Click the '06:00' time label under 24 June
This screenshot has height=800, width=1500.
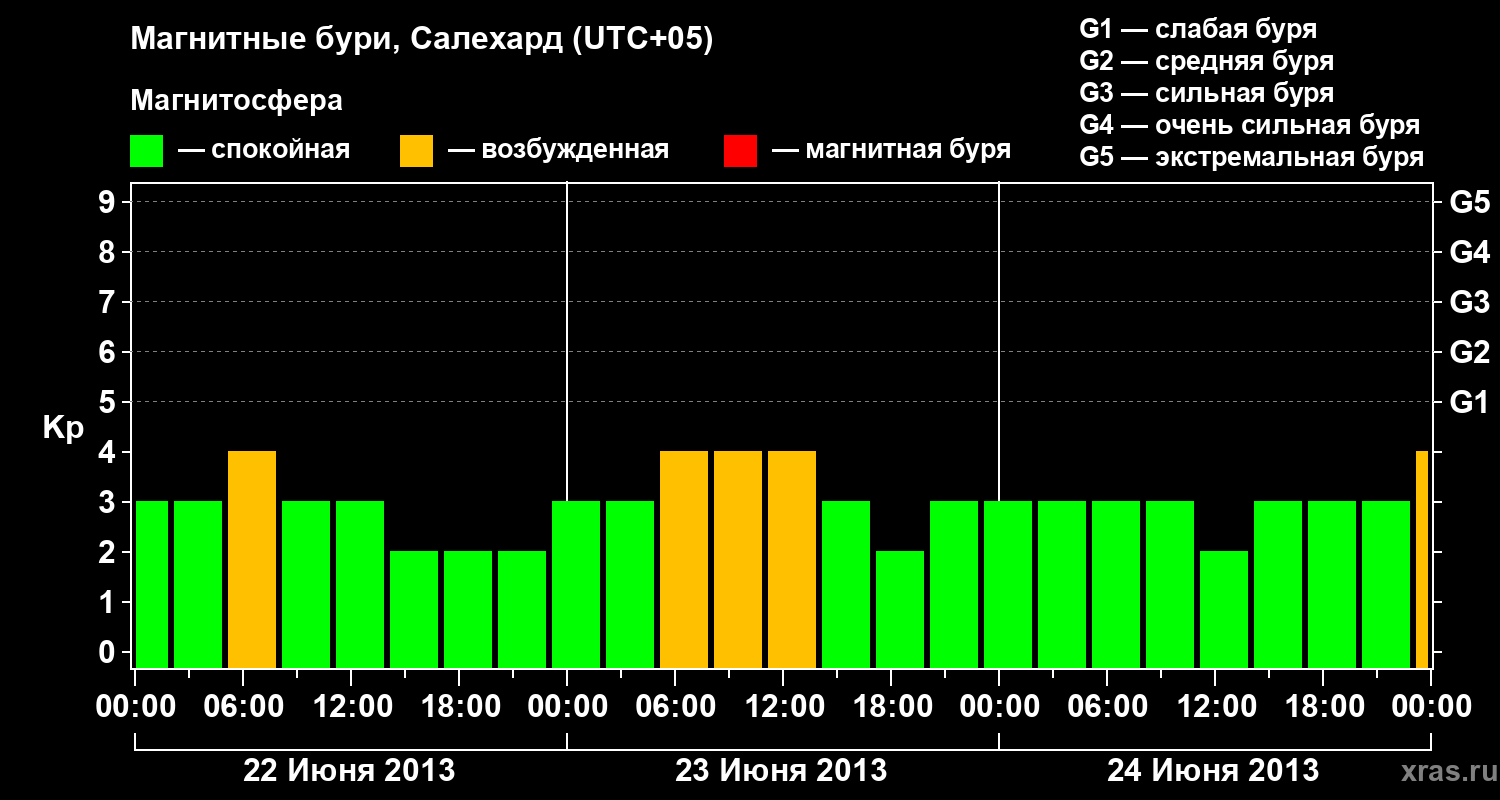coord(1107,707)
